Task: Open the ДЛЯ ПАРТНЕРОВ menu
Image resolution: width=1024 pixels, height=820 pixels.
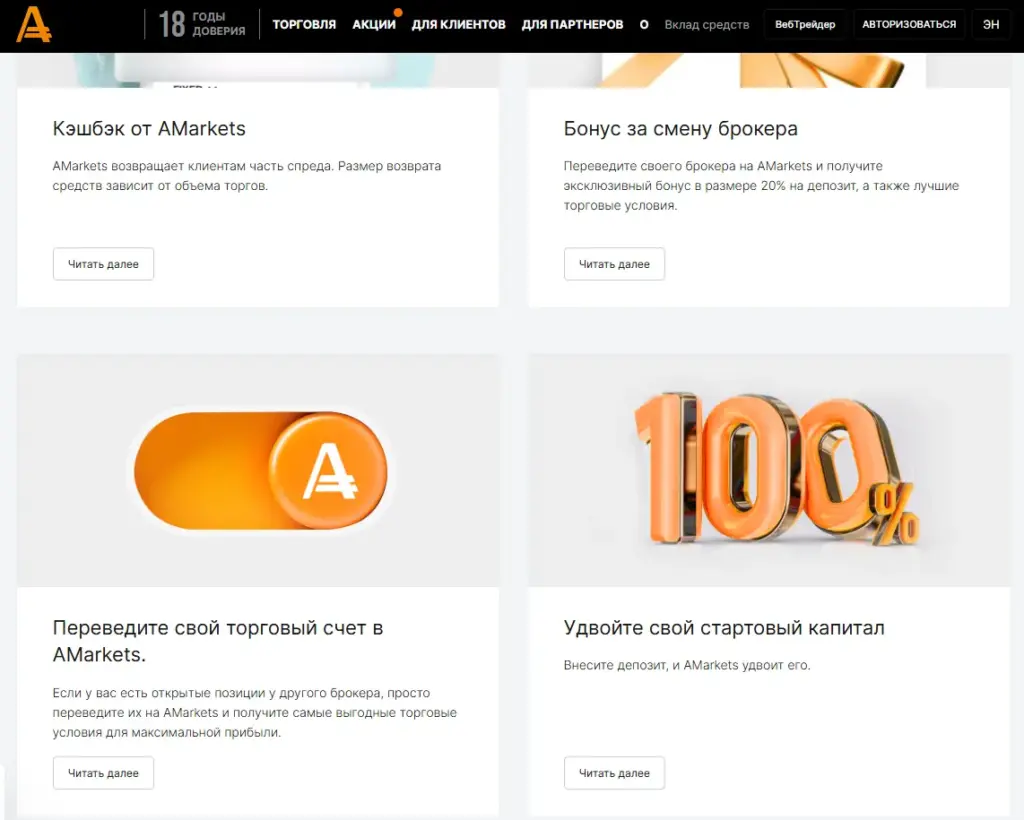Action: click(x=571, y=24)
